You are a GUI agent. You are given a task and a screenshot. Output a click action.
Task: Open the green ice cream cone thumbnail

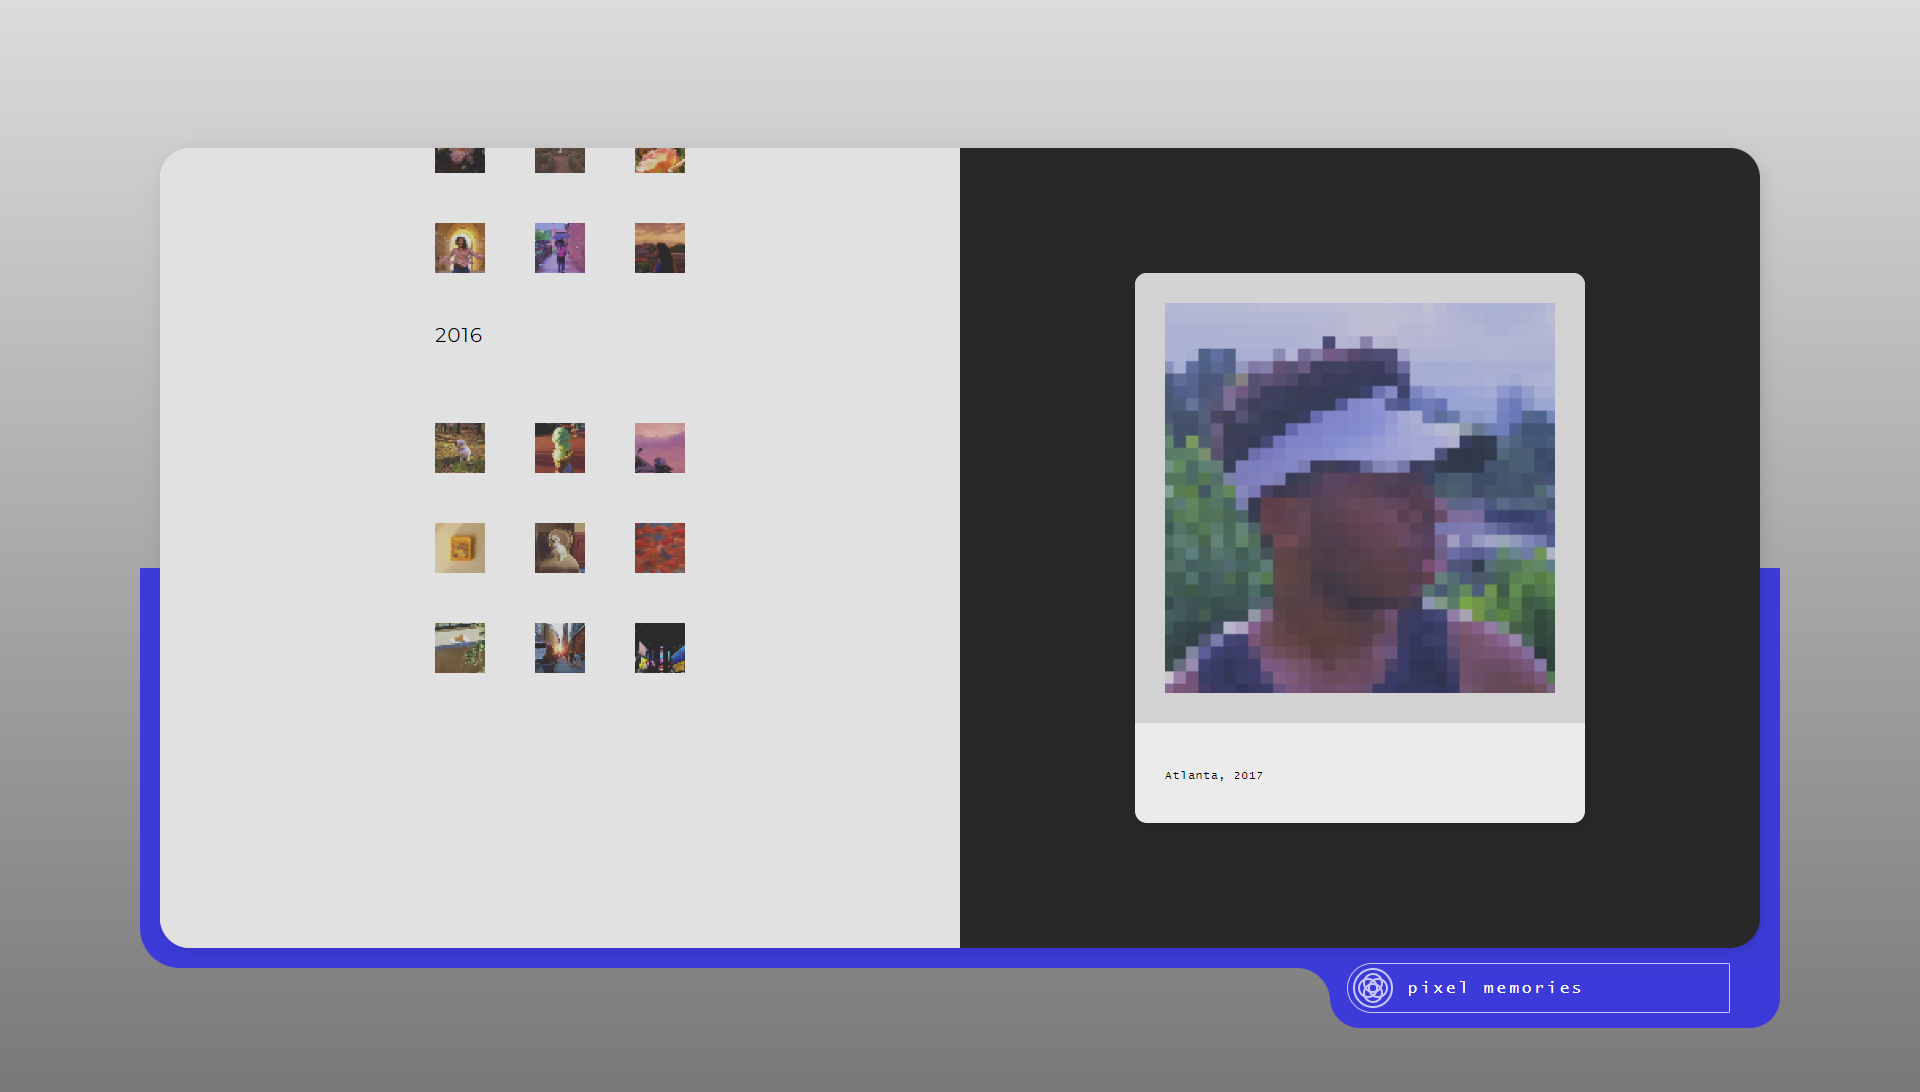(x=560, y=448)
